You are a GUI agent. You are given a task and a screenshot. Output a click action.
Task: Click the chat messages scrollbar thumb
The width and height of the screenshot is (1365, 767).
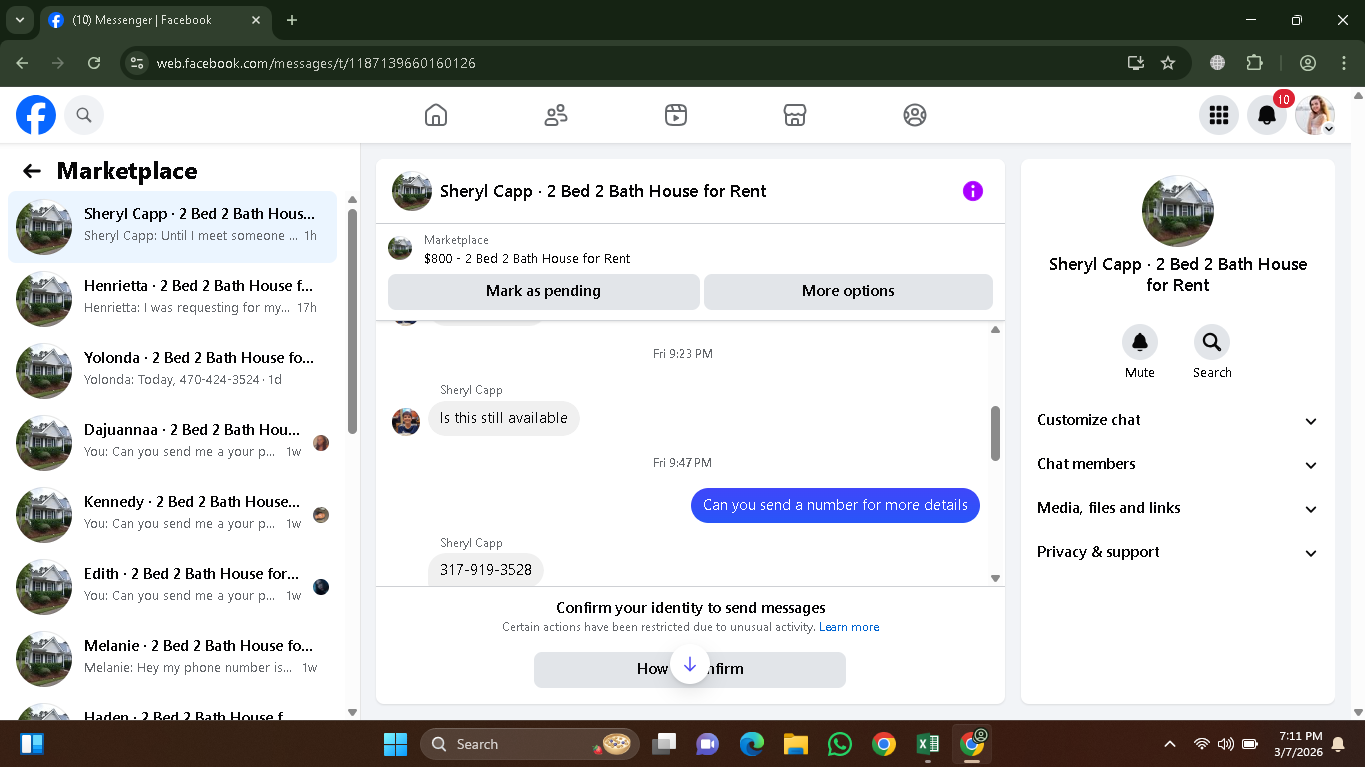pos(995,433)
